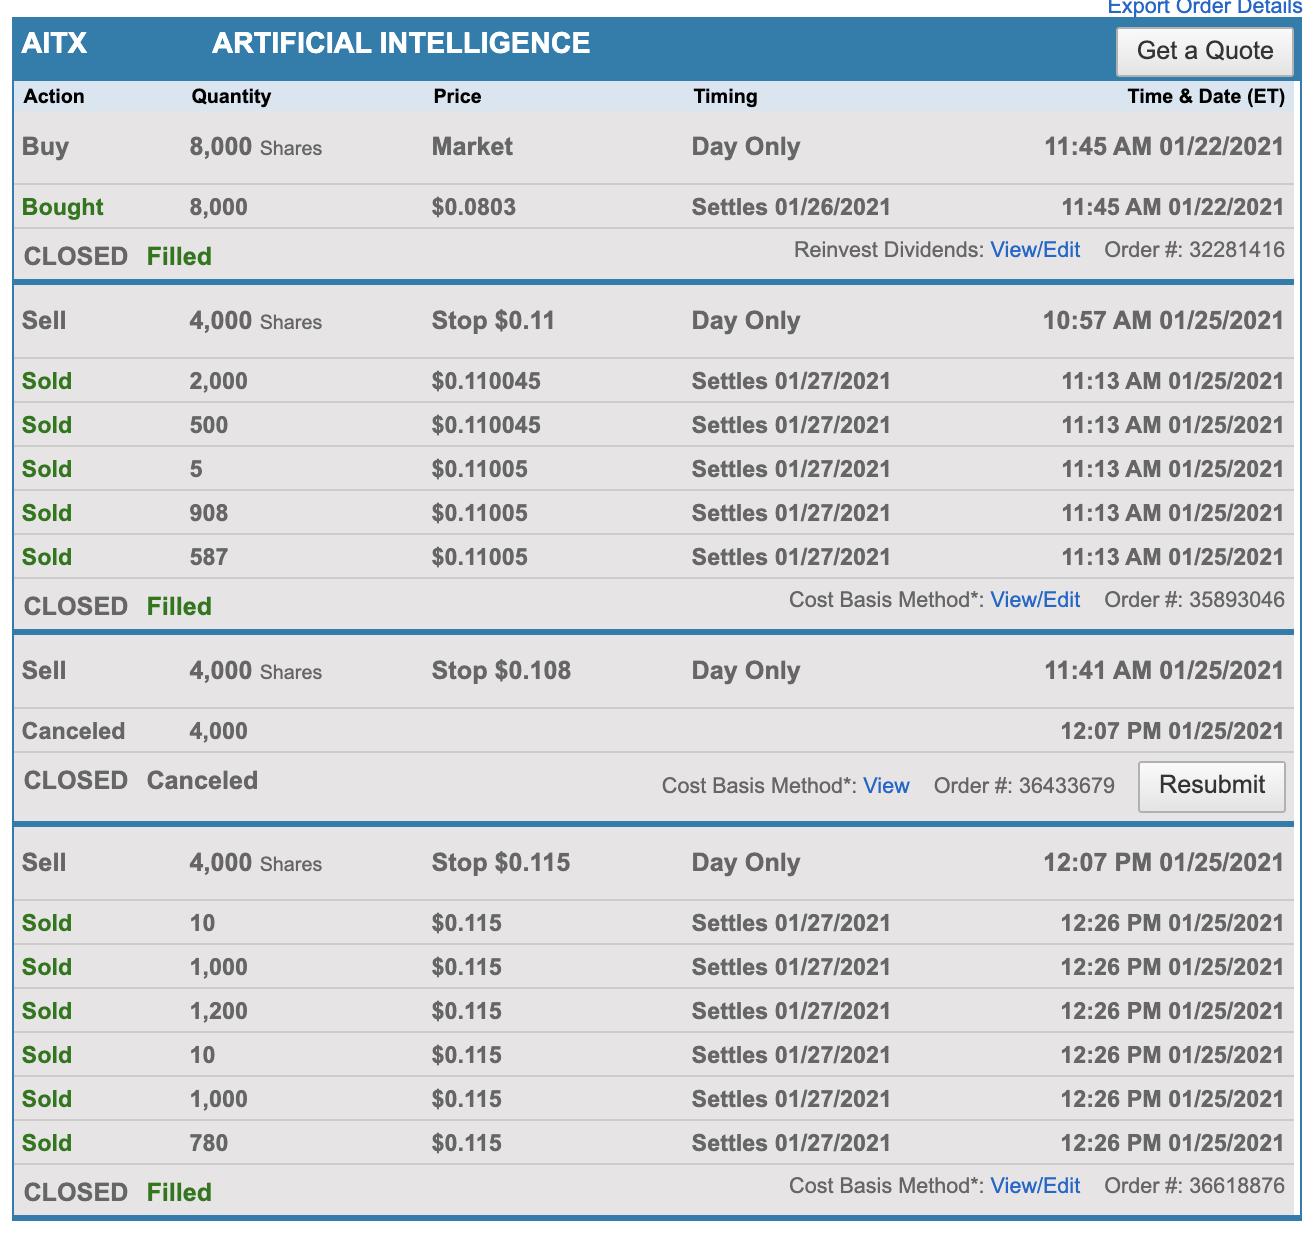Click the Export Order Details link
The width and height of the screenshot is (1314, 1246).
(1204, 8)
